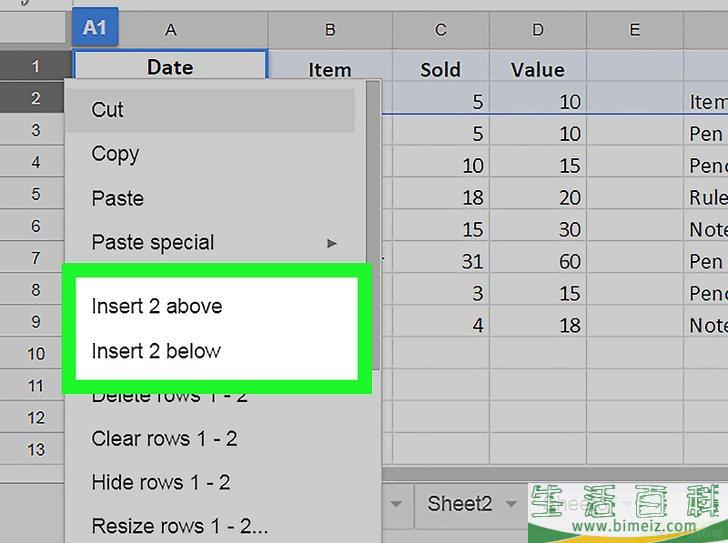Click the Sold header cell
Screen dimensions: 728x543
[x=440, y=70]
